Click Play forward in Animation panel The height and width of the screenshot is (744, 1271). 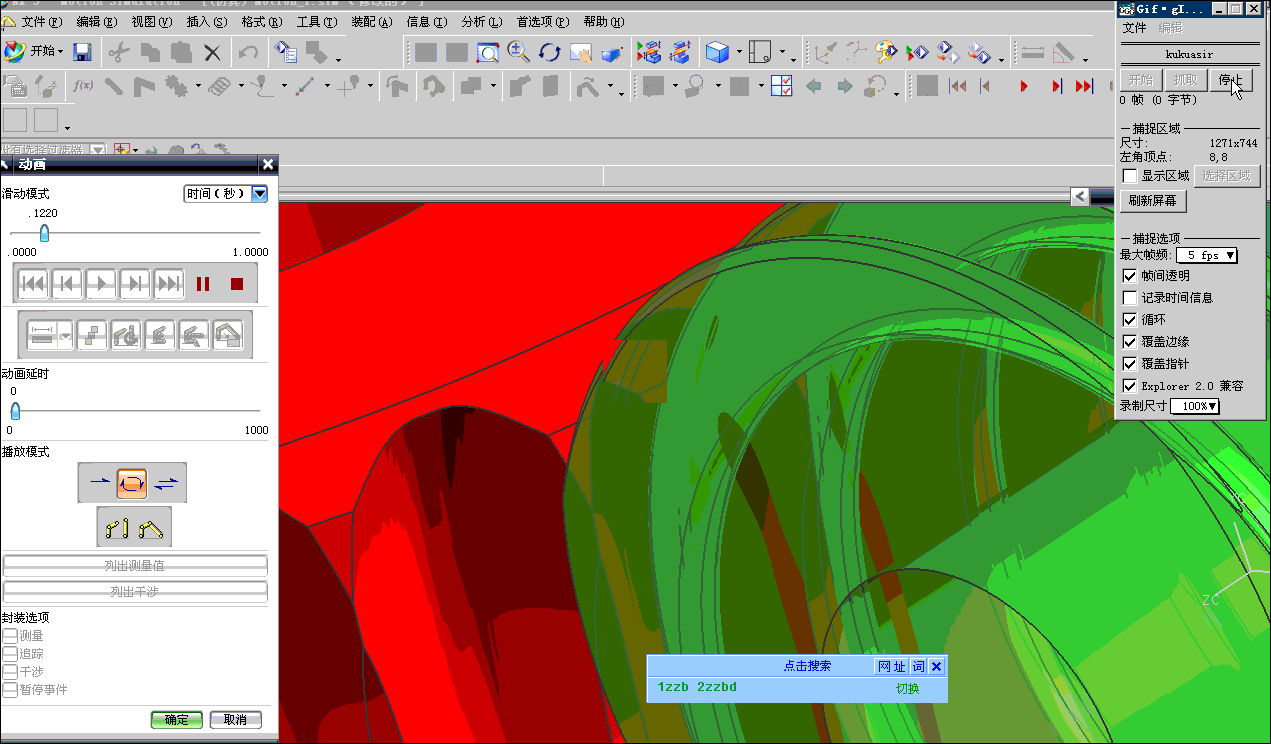pos(101,284)
